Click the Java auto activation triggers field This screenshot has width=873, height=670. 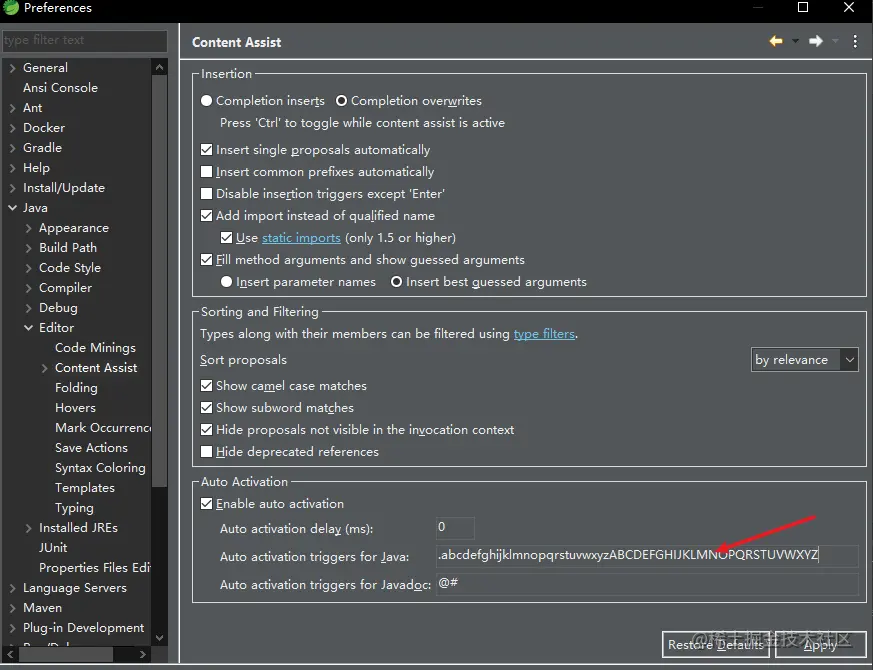(x=647, y=555)
